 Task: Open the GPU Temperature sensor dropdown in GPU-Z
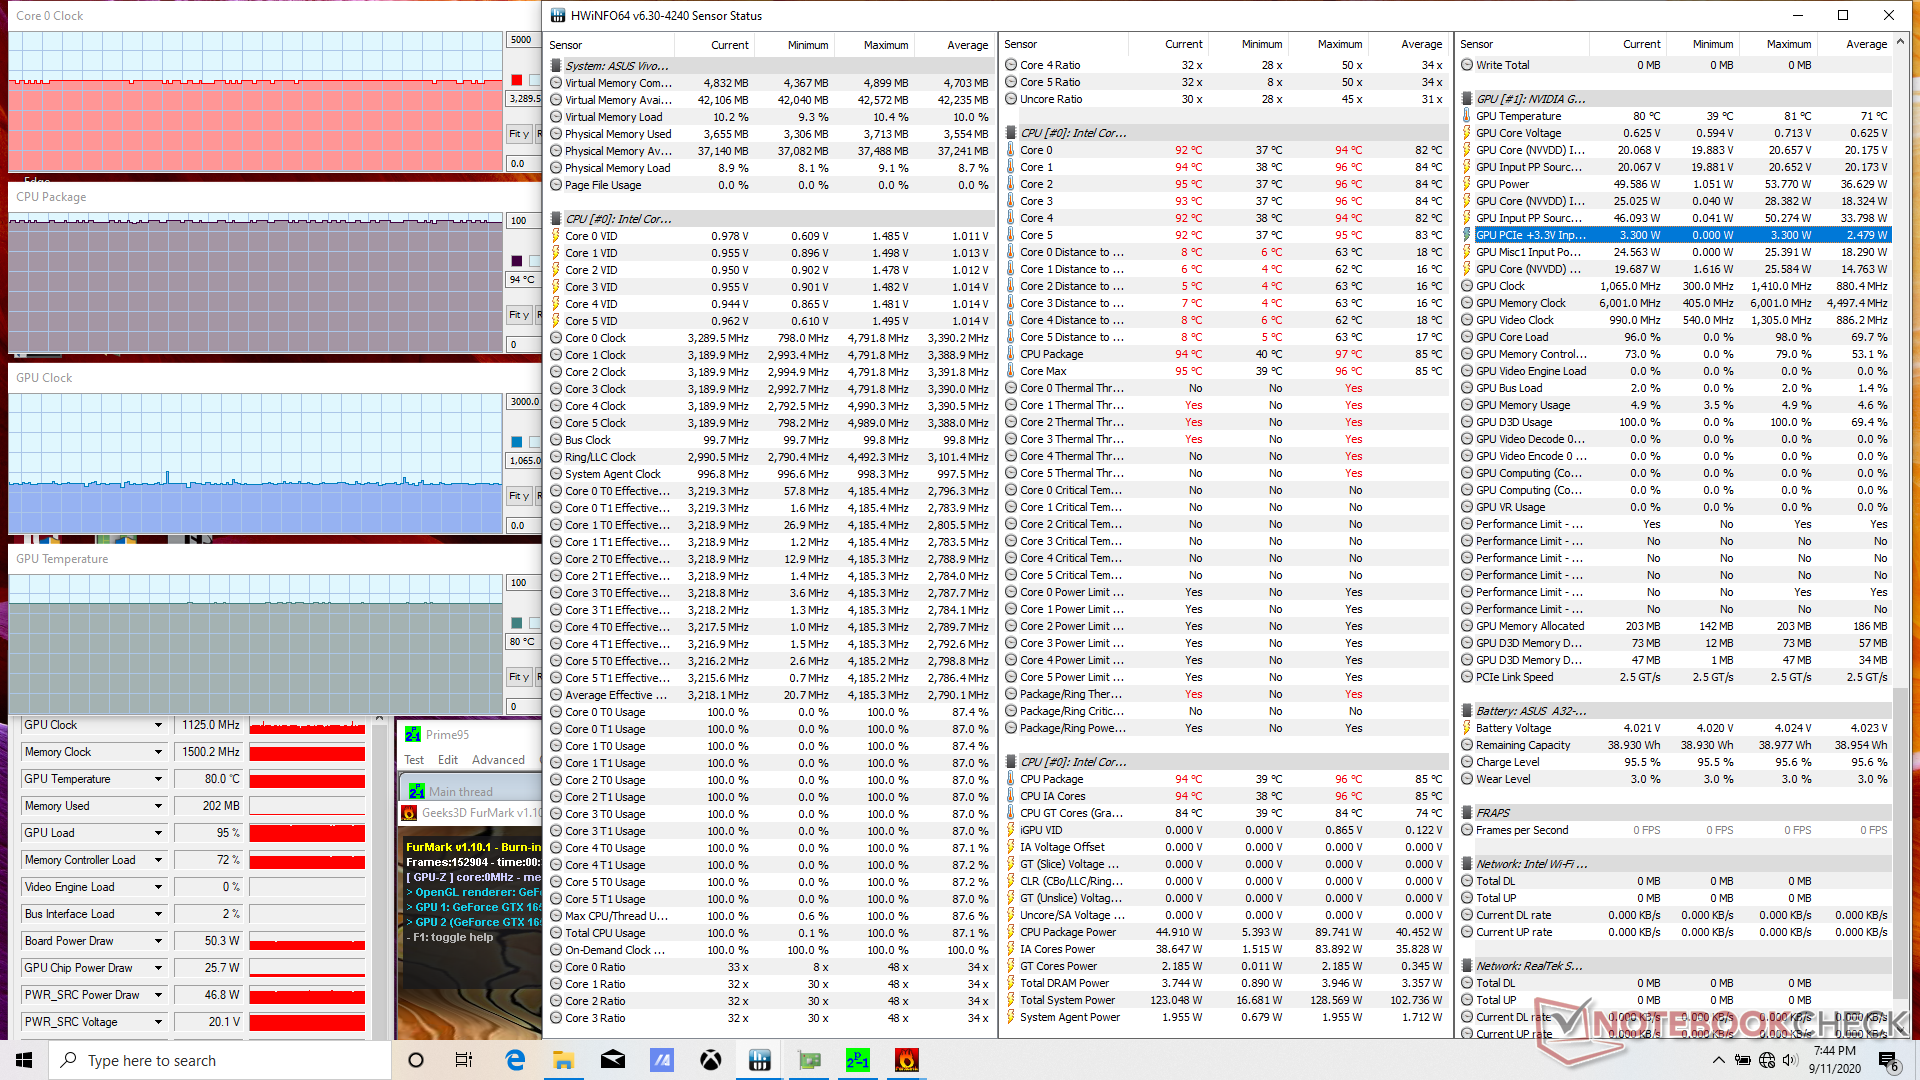click(x=158, y=779)
